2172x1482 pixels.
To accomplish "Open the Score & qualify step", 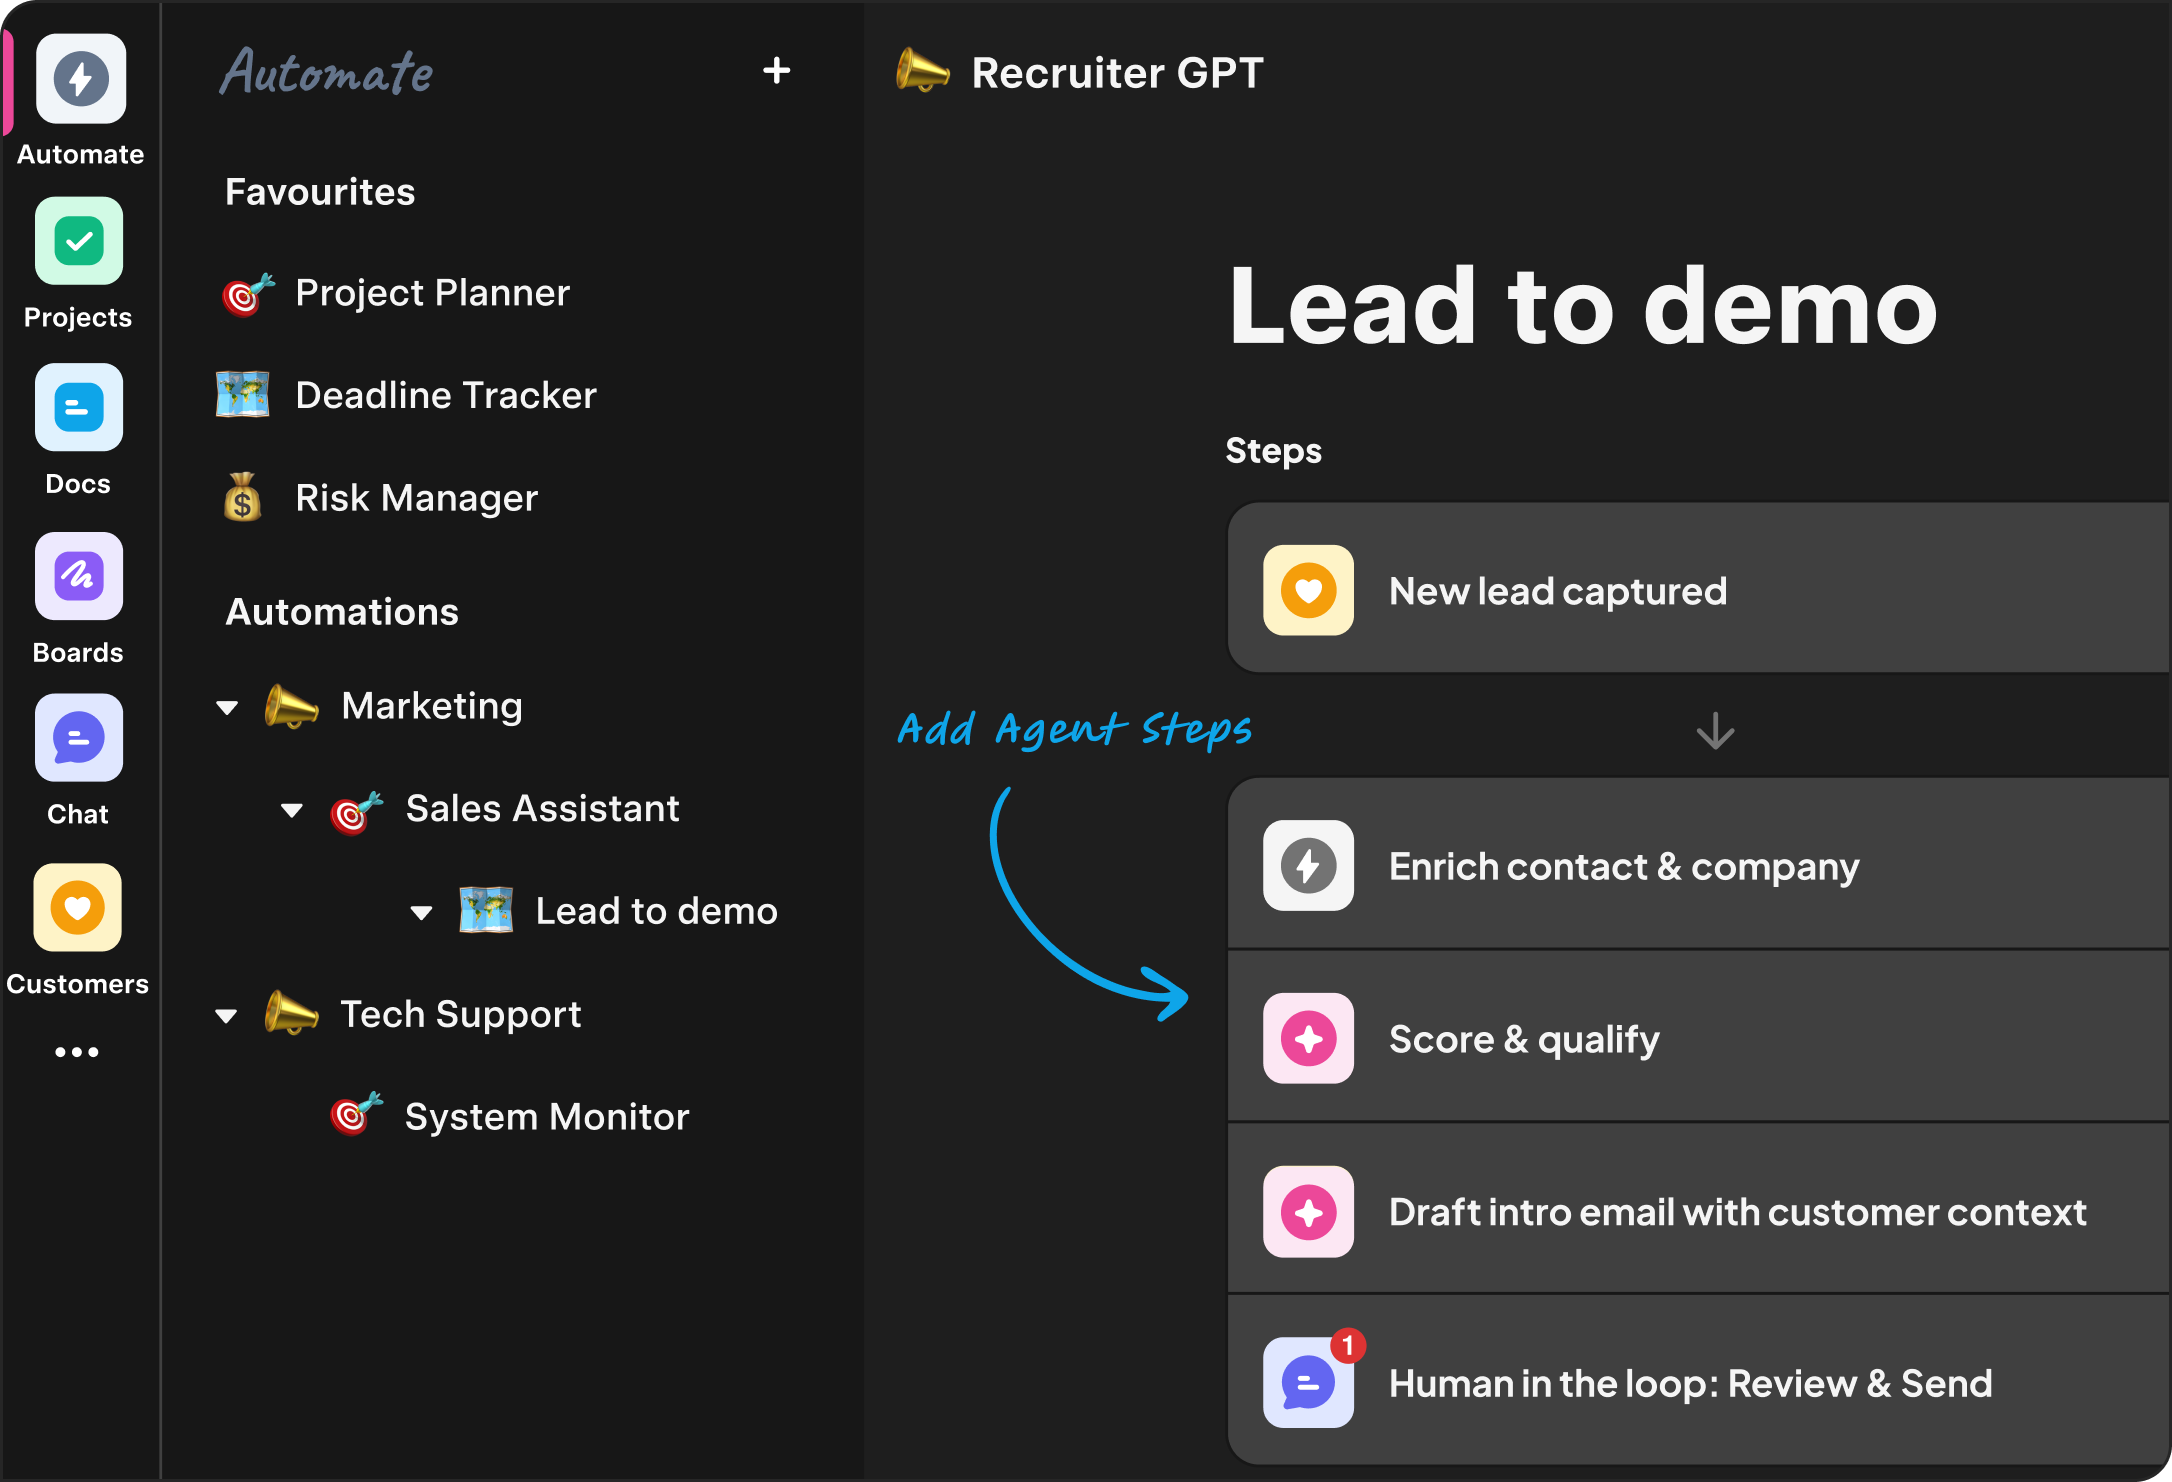I will (1523, 1039).
